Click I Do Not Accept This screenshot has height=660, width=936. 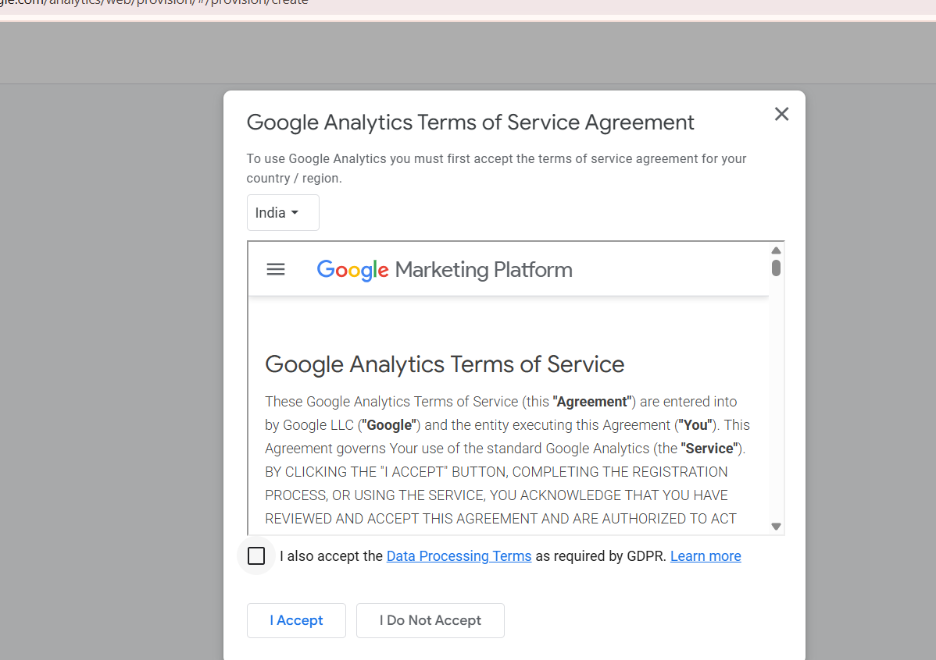pyautogui.click(x=429, y=620)
